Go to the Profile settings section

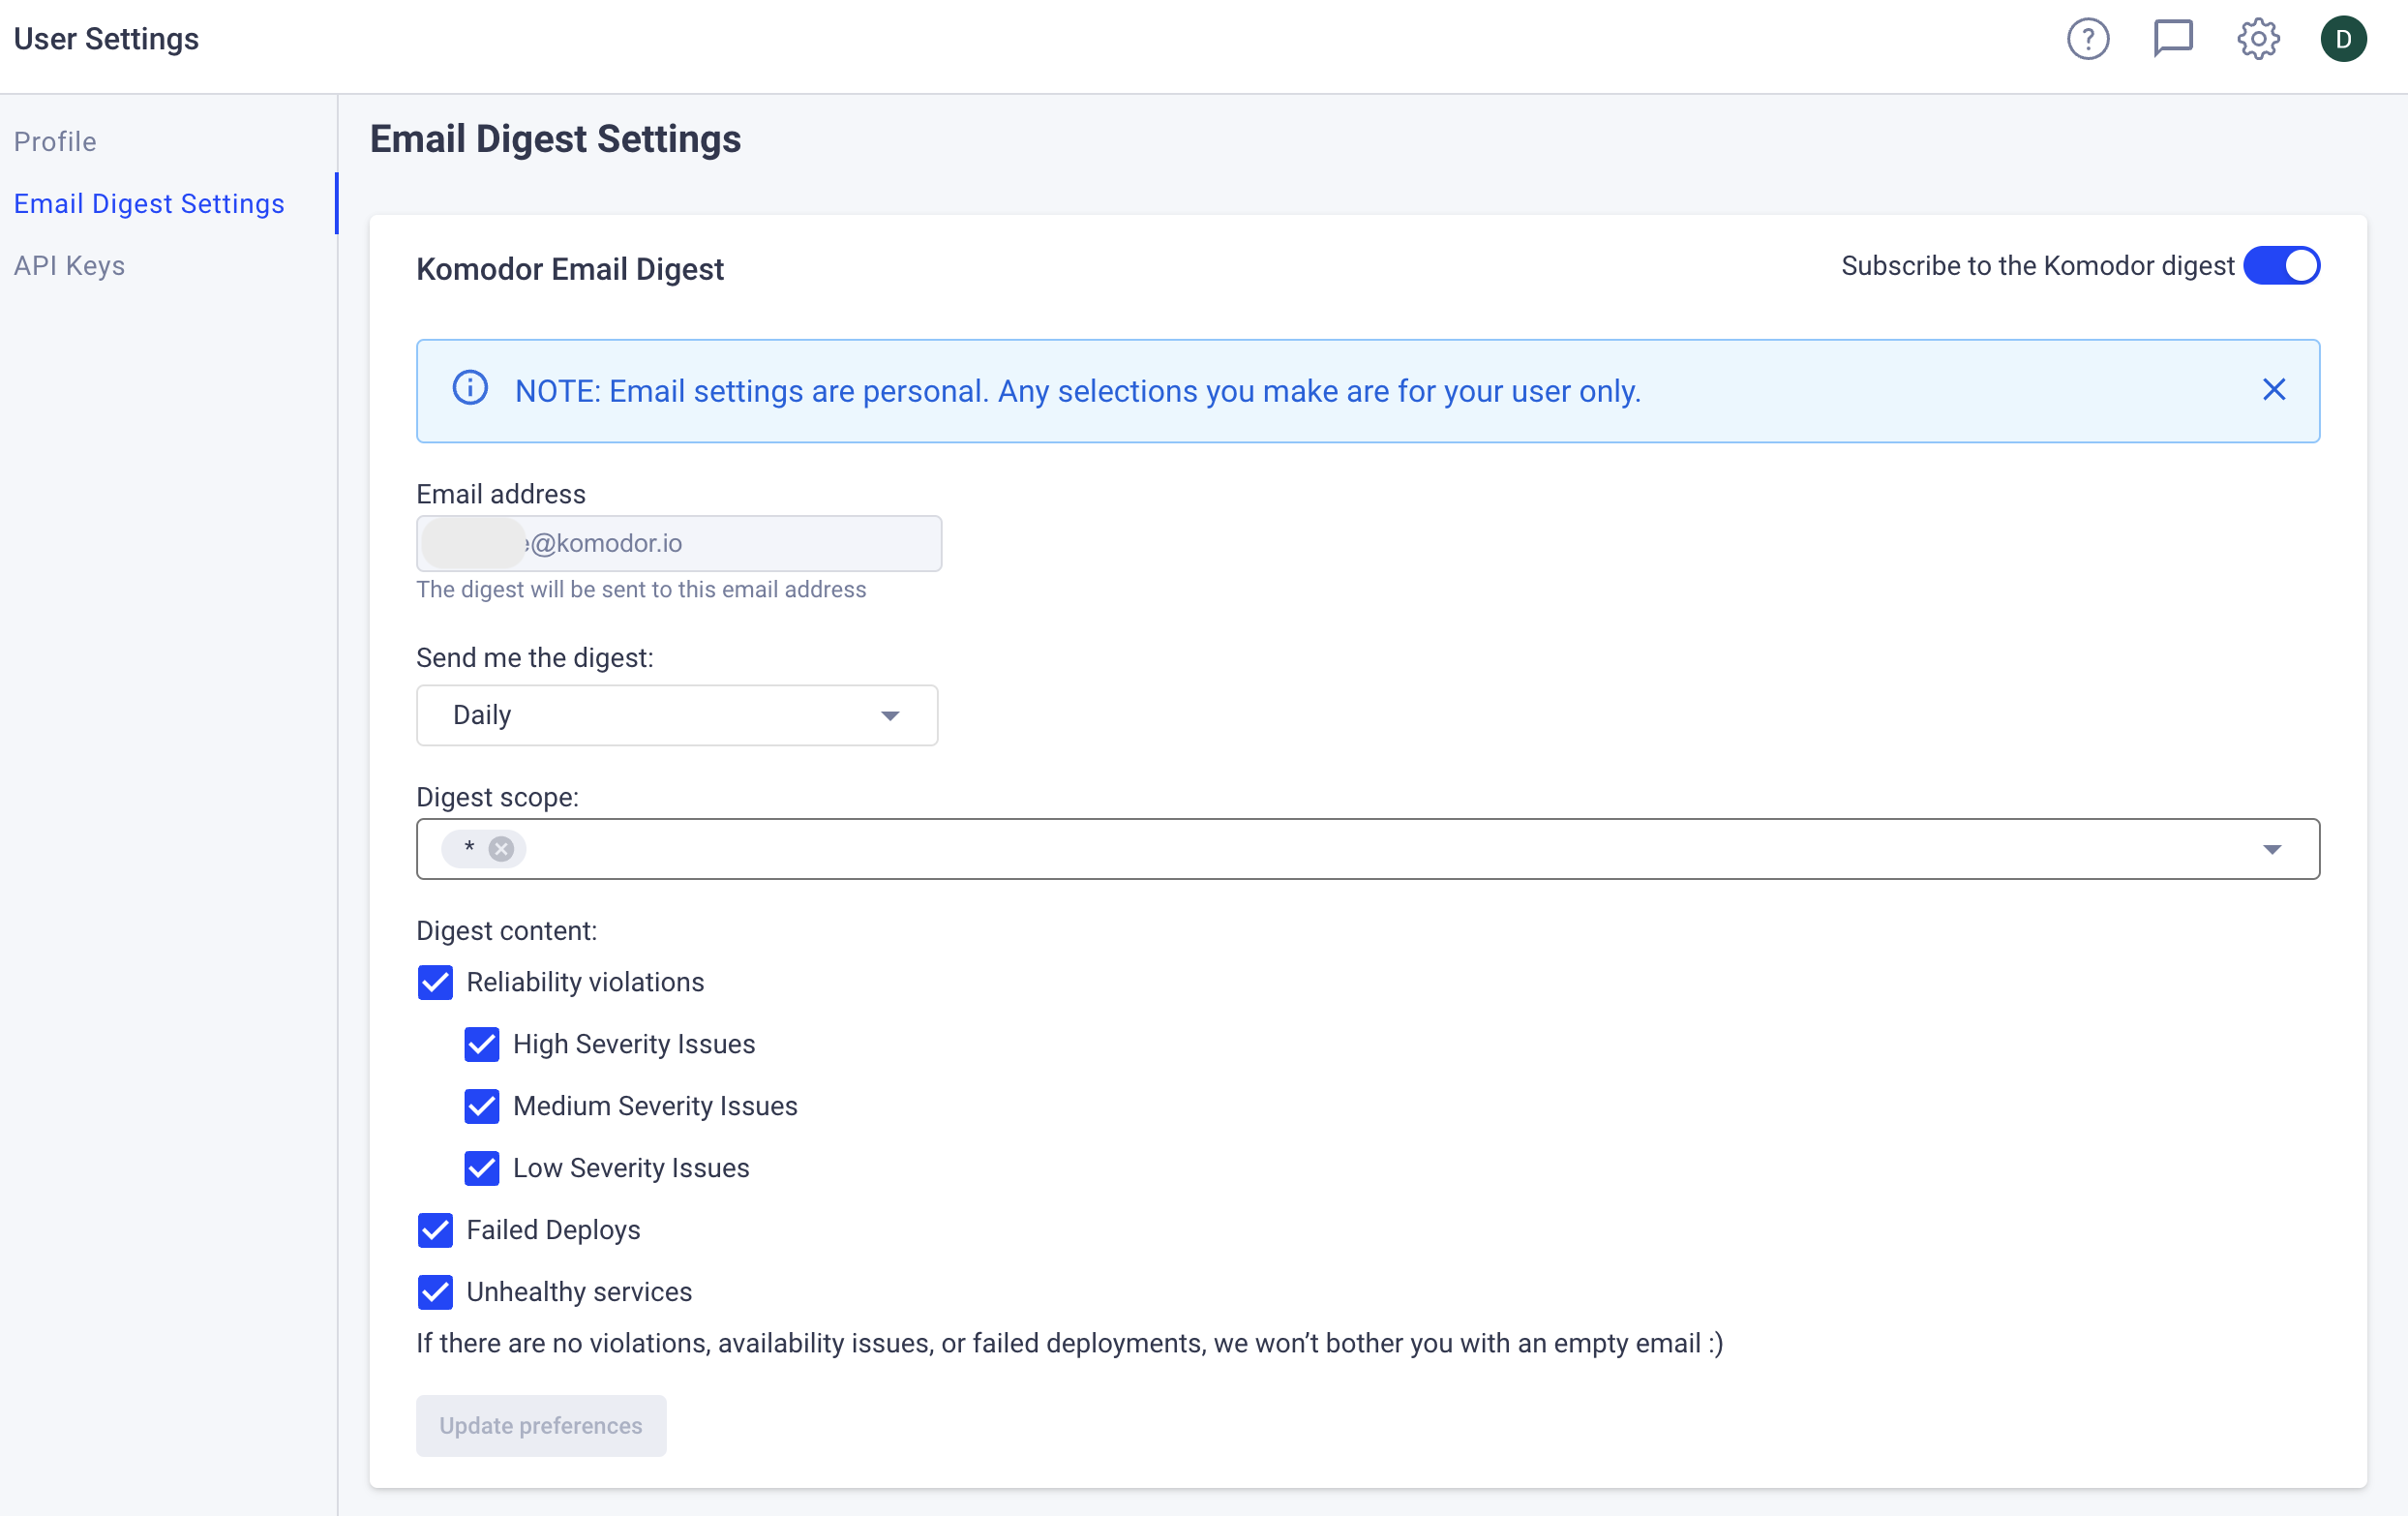coord(55,142)
